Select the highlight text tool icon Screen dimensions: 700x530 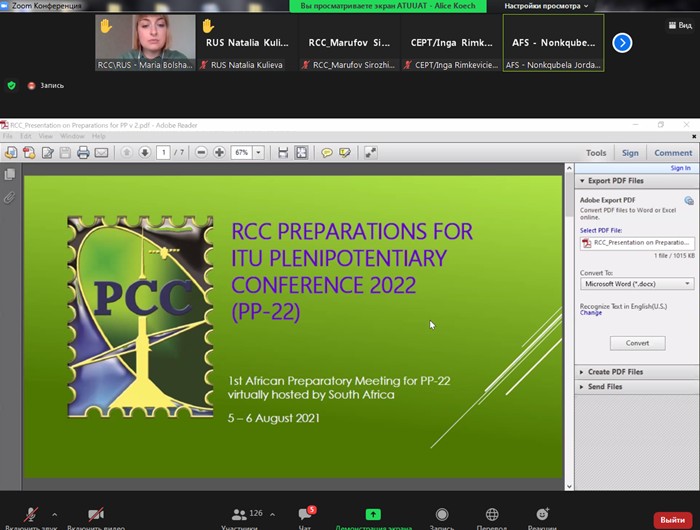click(x=345, y=153)
